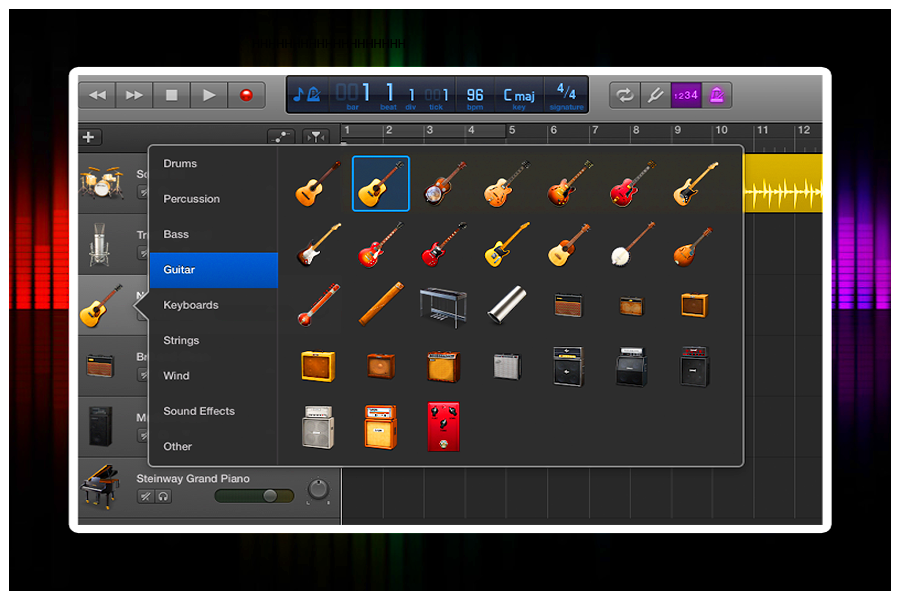
Task: Start recording with the red Record button
Action: pos(246,95)
